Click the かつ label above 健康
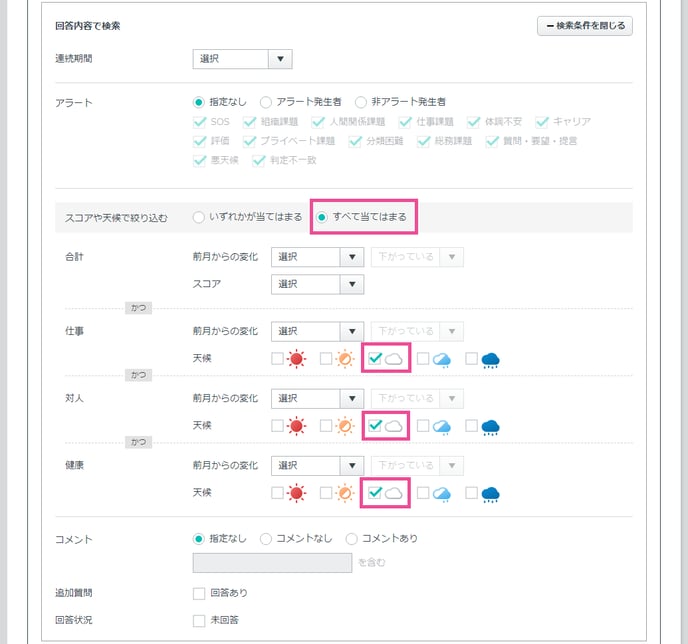Viewport: 688px width, 644px height. pyautogui.click(x=138, y=442)
